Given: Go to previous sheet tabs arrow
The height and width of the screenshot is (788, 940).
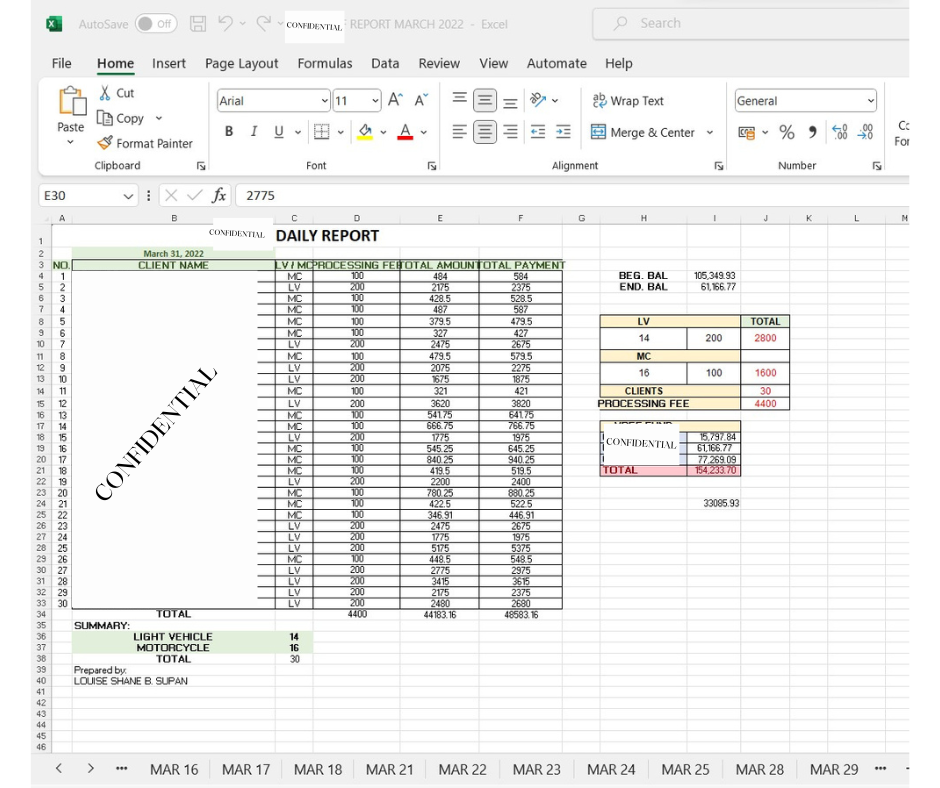Looking at the screenshot, I should (x=59, y=768).
